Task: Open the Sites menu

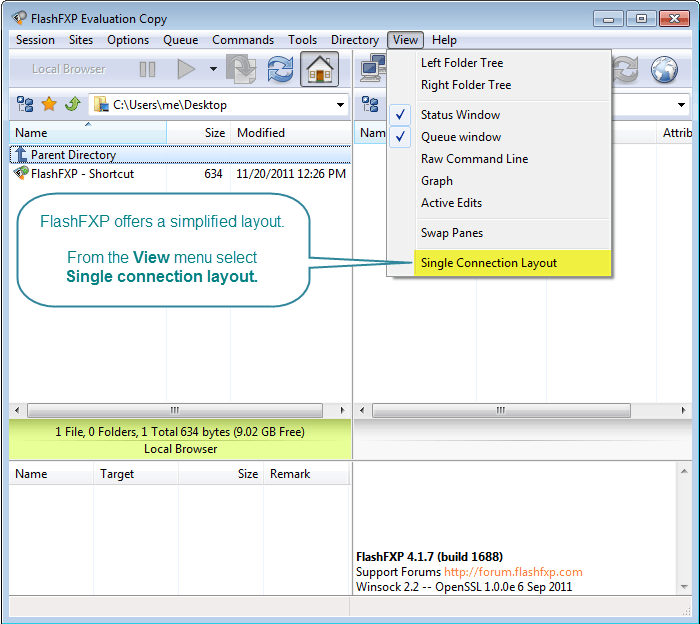Action: [81, 40]
